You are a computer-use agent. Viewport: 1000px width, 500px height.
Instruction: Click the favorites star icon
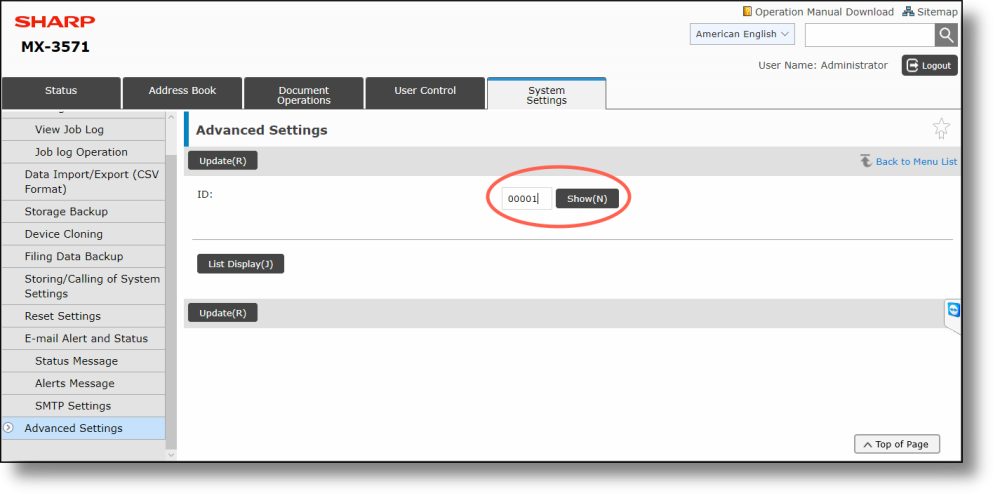pos(941,128)
